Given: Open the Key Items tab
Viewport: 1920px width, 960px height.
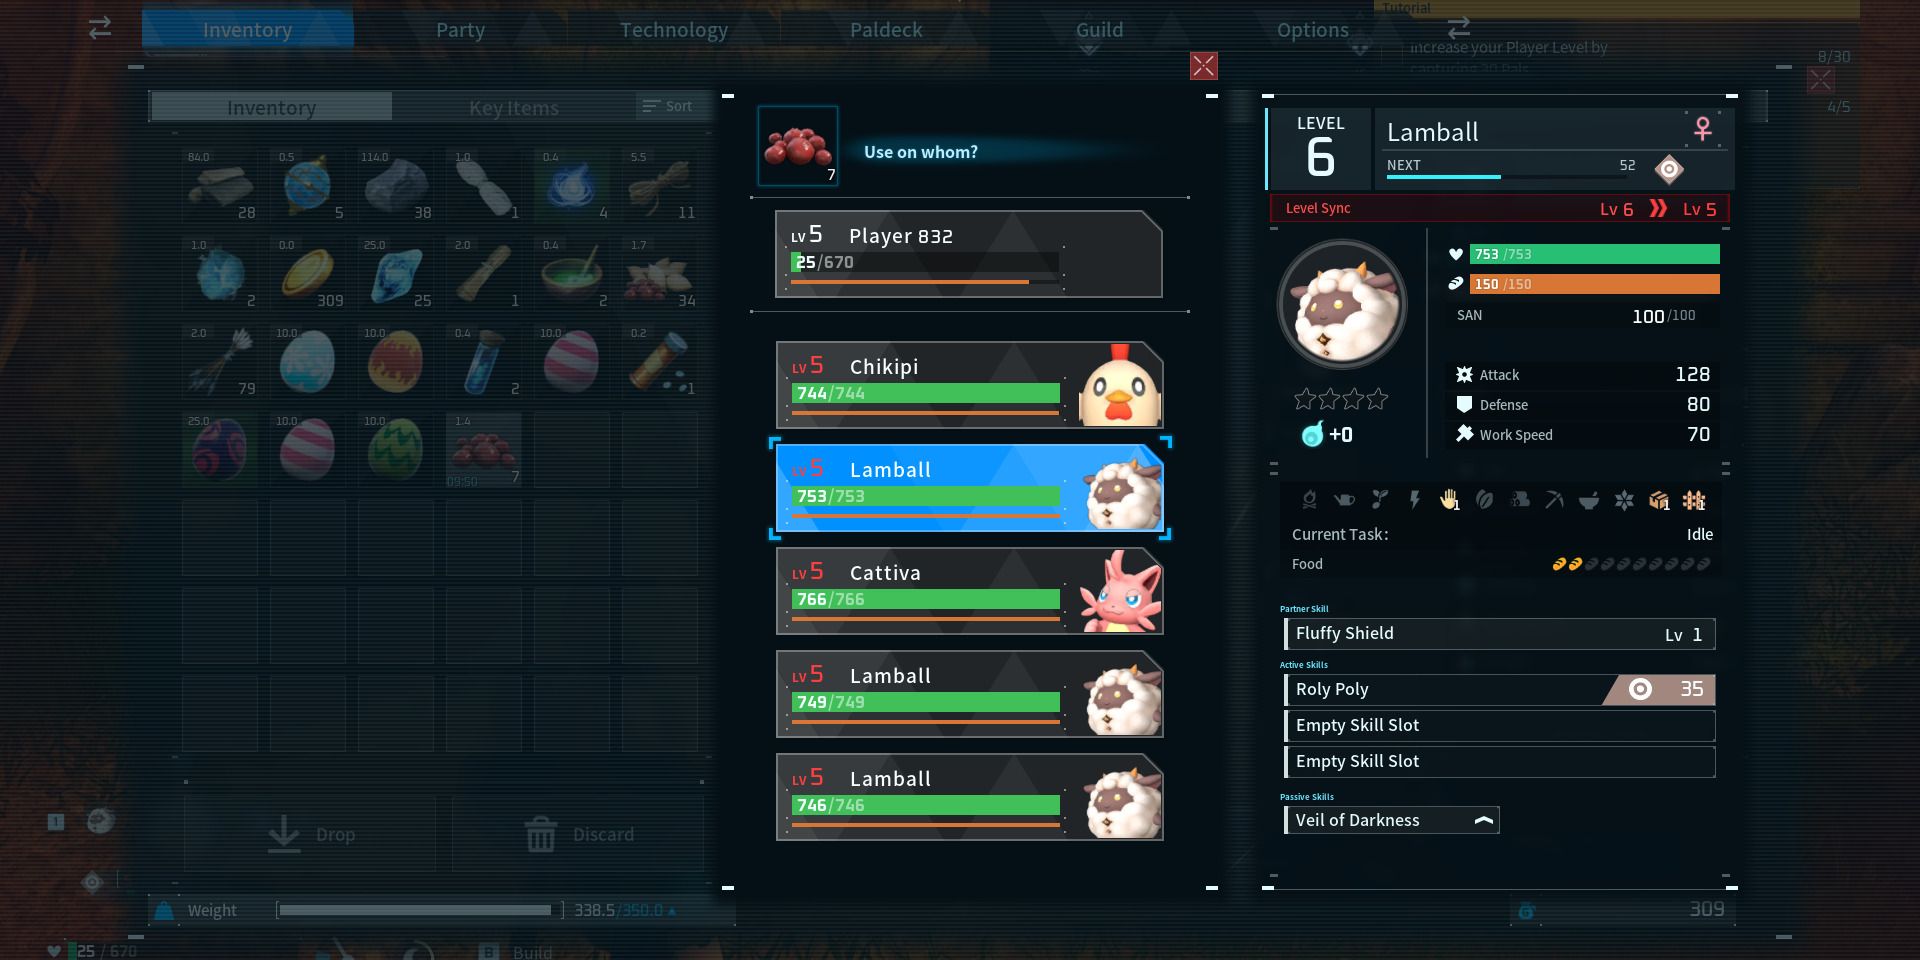Looking at the screenshot, I should (514, 107).
